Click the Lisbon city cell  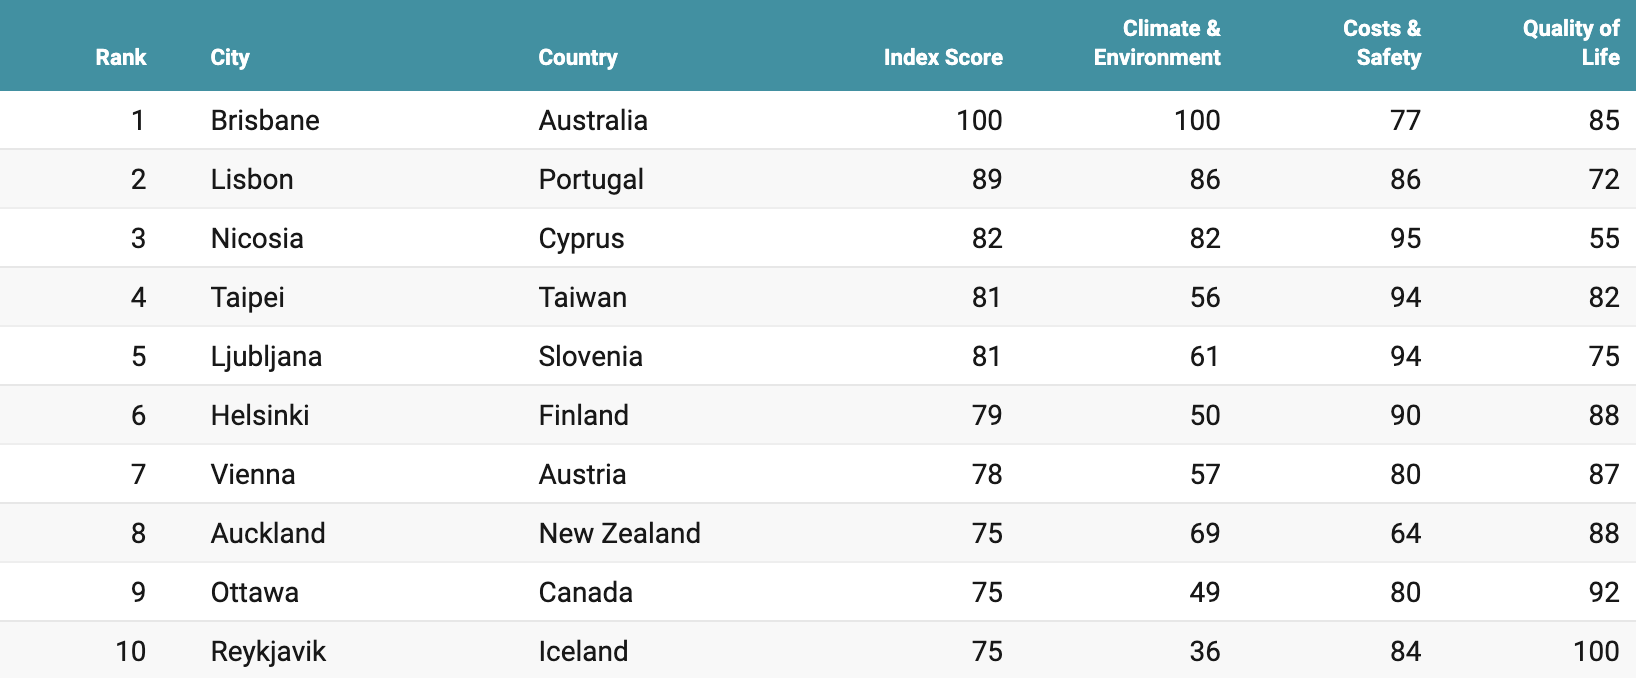click(x=252, y=179)
